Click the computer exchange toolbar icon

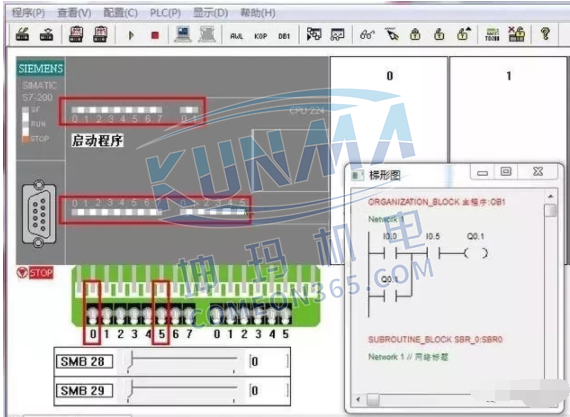[x=182, y=34]
